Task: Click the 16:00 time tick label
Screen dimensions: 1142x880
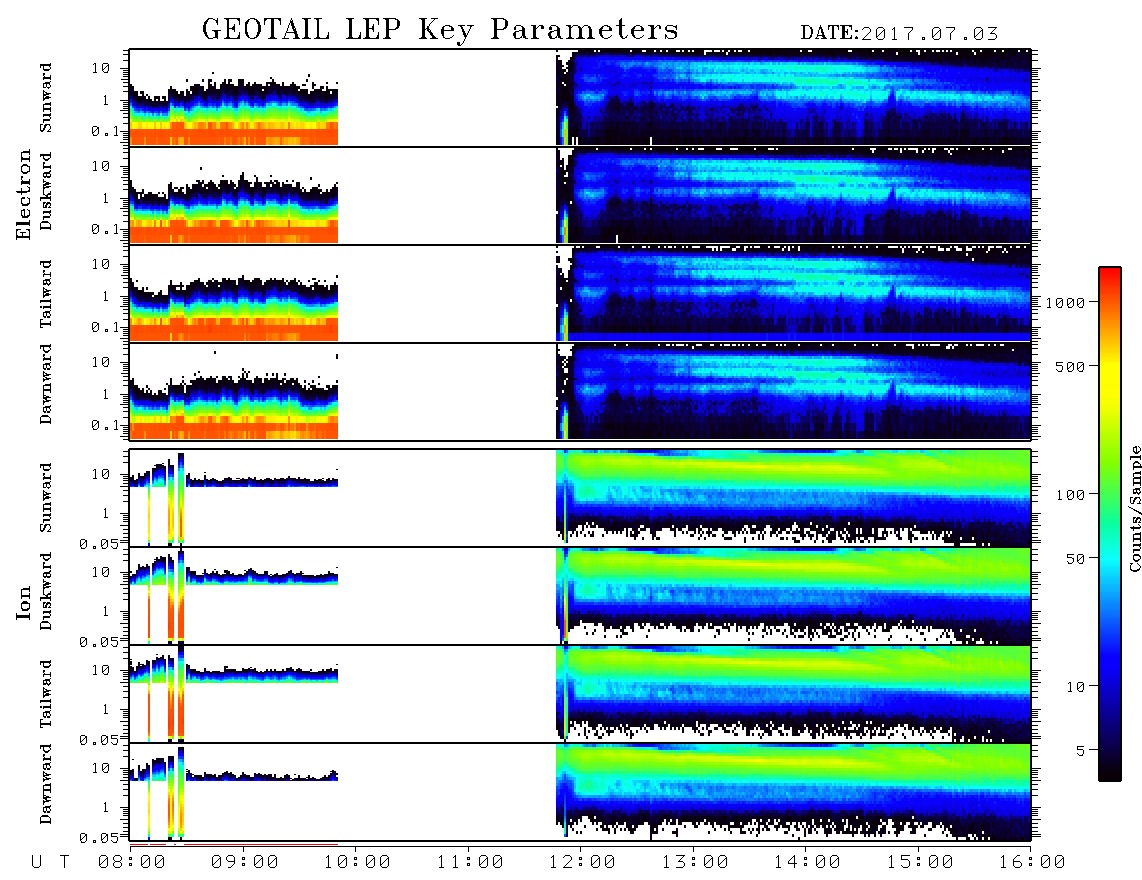Action: click(1032, 862)
